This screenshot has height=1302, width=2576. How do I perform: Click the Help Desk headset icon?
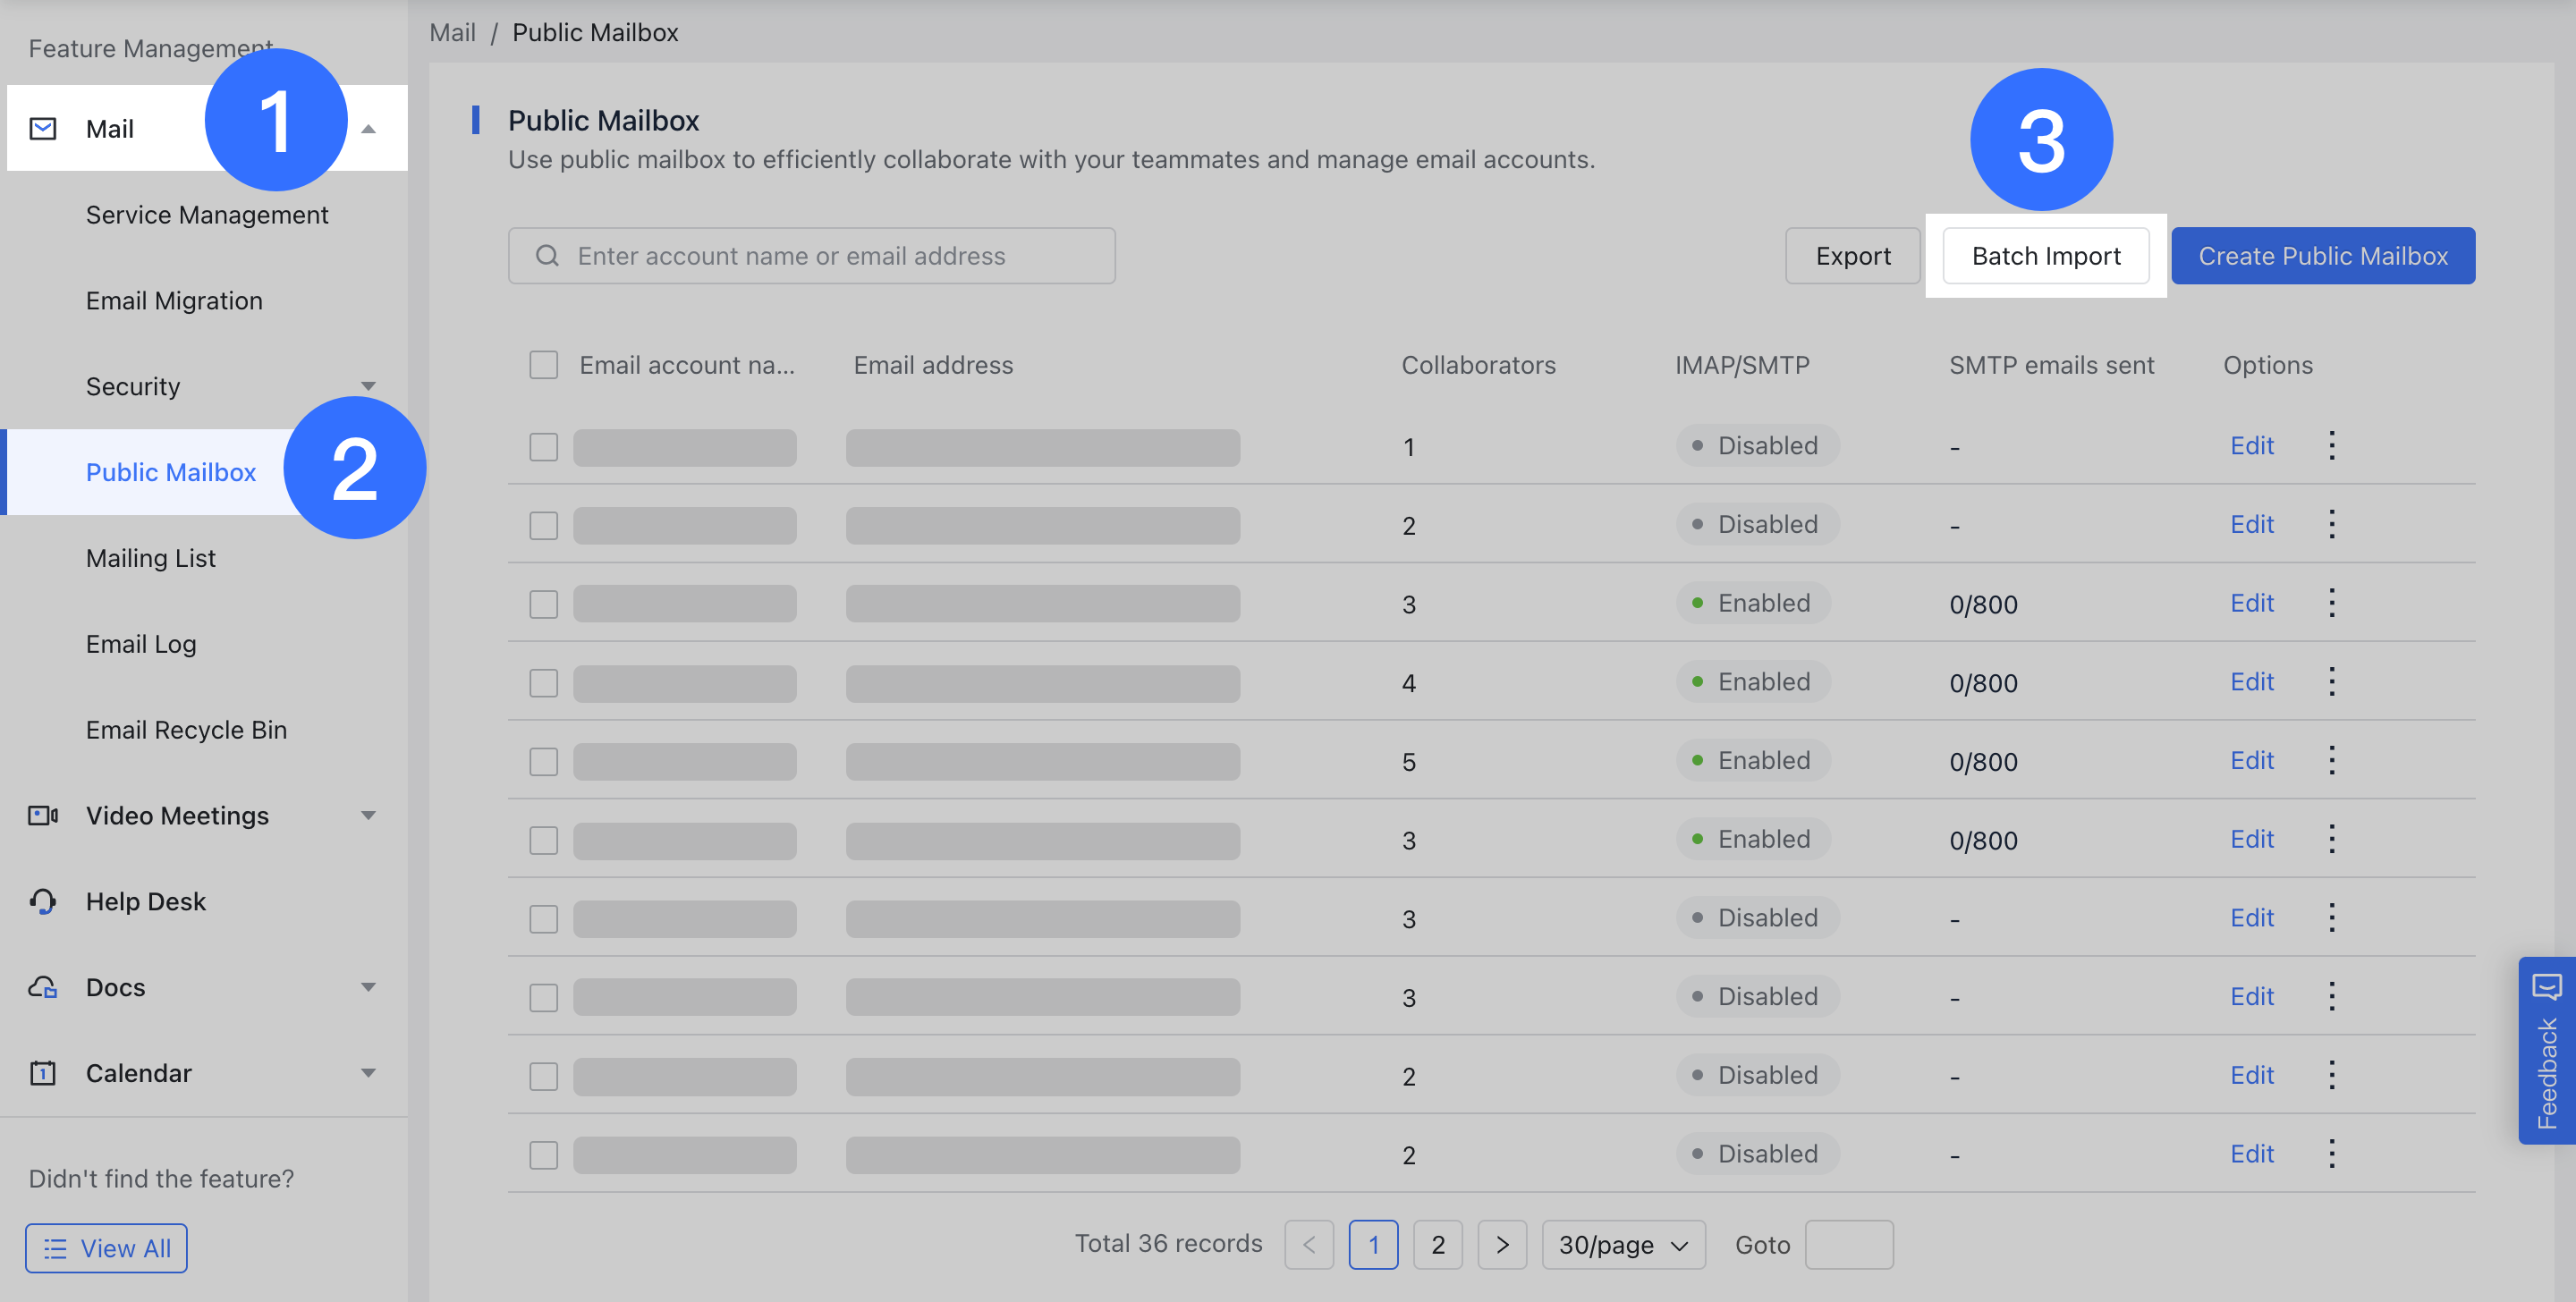[x=42, y=901]
